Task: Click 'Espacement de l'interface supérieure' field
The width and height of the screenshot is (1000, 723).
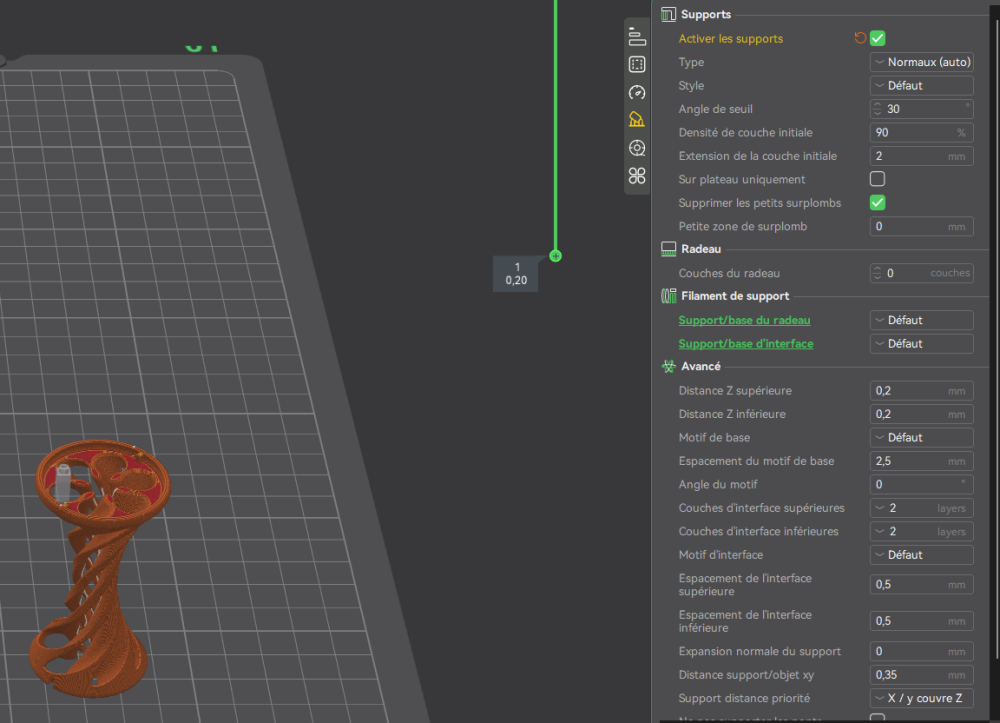Action: [922, 585]
